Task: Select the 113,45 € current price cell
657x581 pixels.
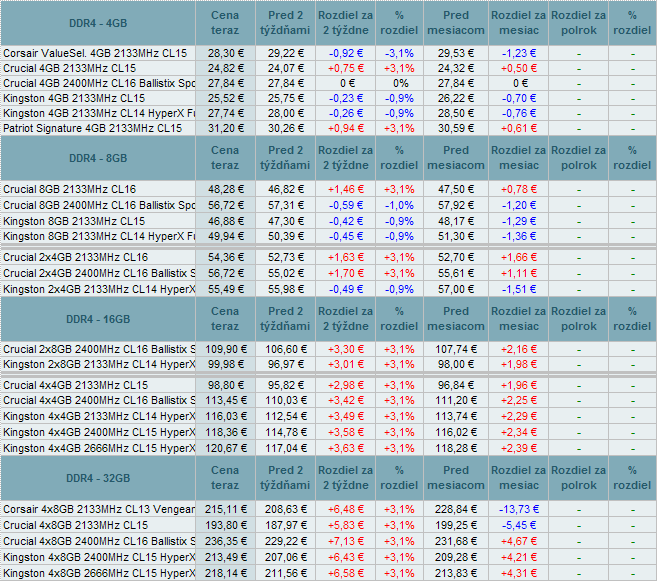Action: [225, 400]
